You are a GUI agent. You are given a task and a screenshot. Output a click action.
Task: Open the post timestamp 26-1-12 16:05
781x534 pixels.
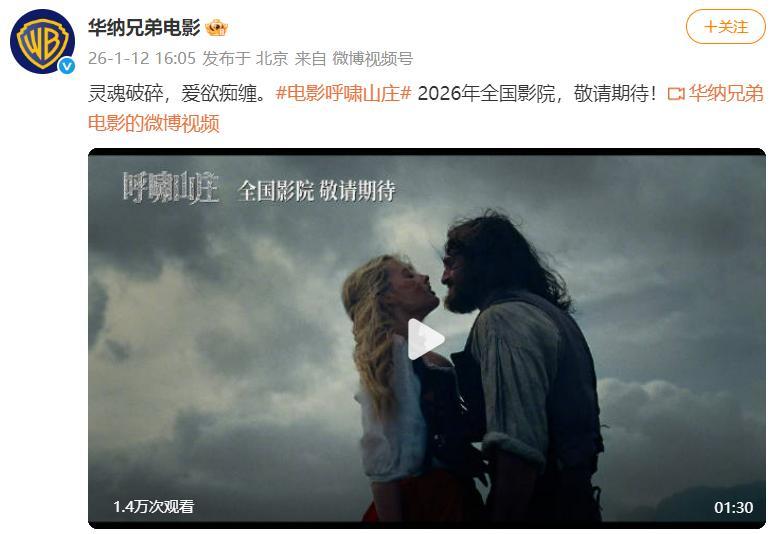click(142, 59)
